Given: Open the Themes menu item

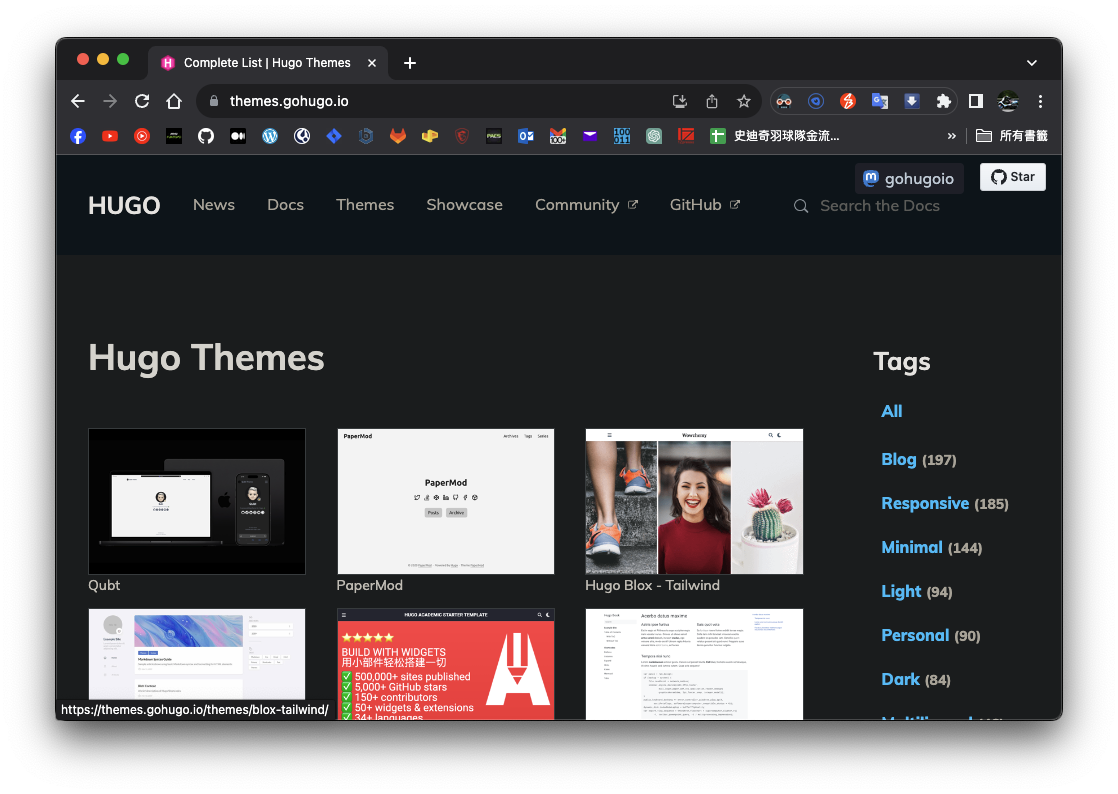Looking at the screenshot, I should [x=365, y=205].
